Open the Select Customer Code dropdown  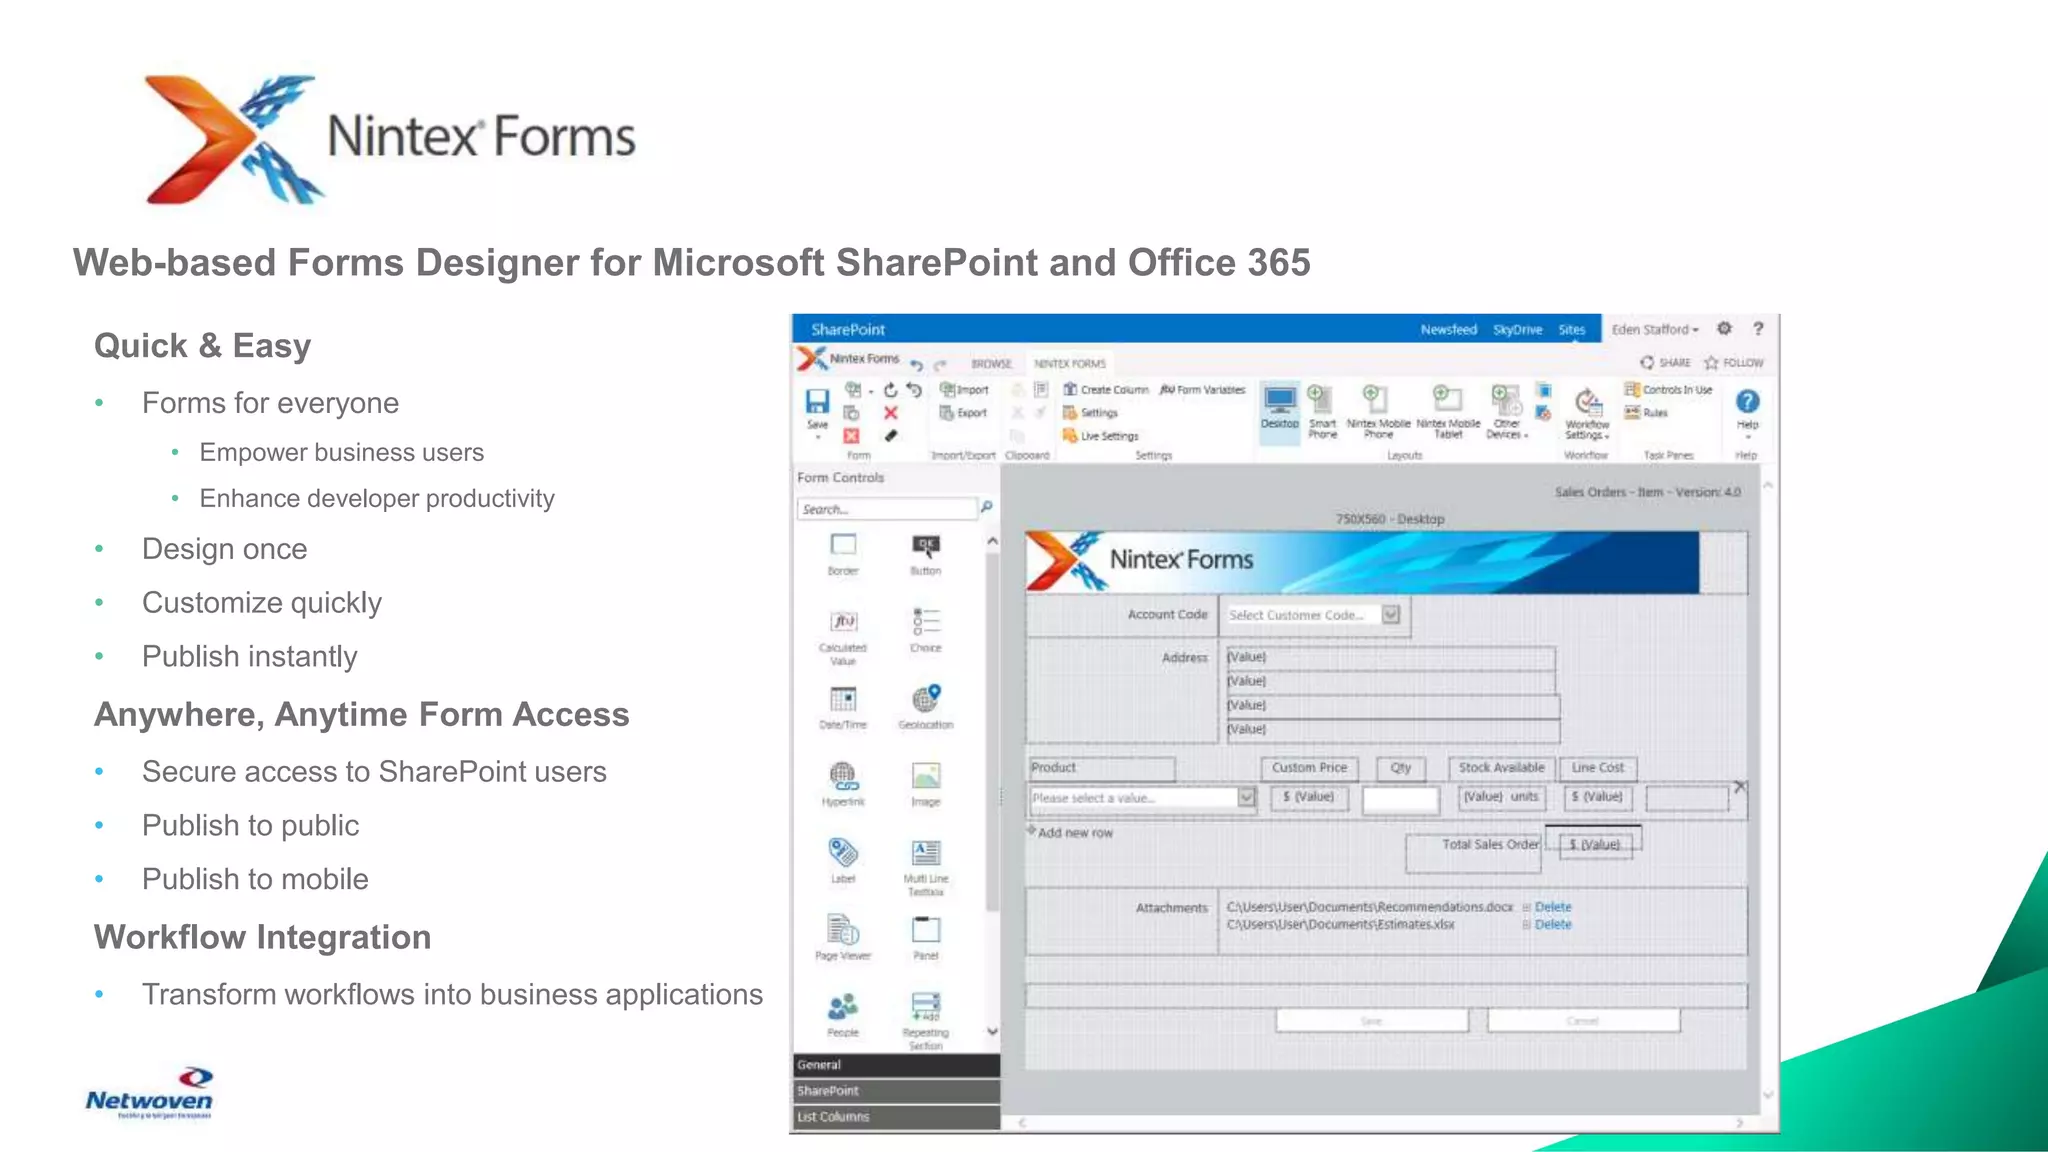pos(1391,615)
